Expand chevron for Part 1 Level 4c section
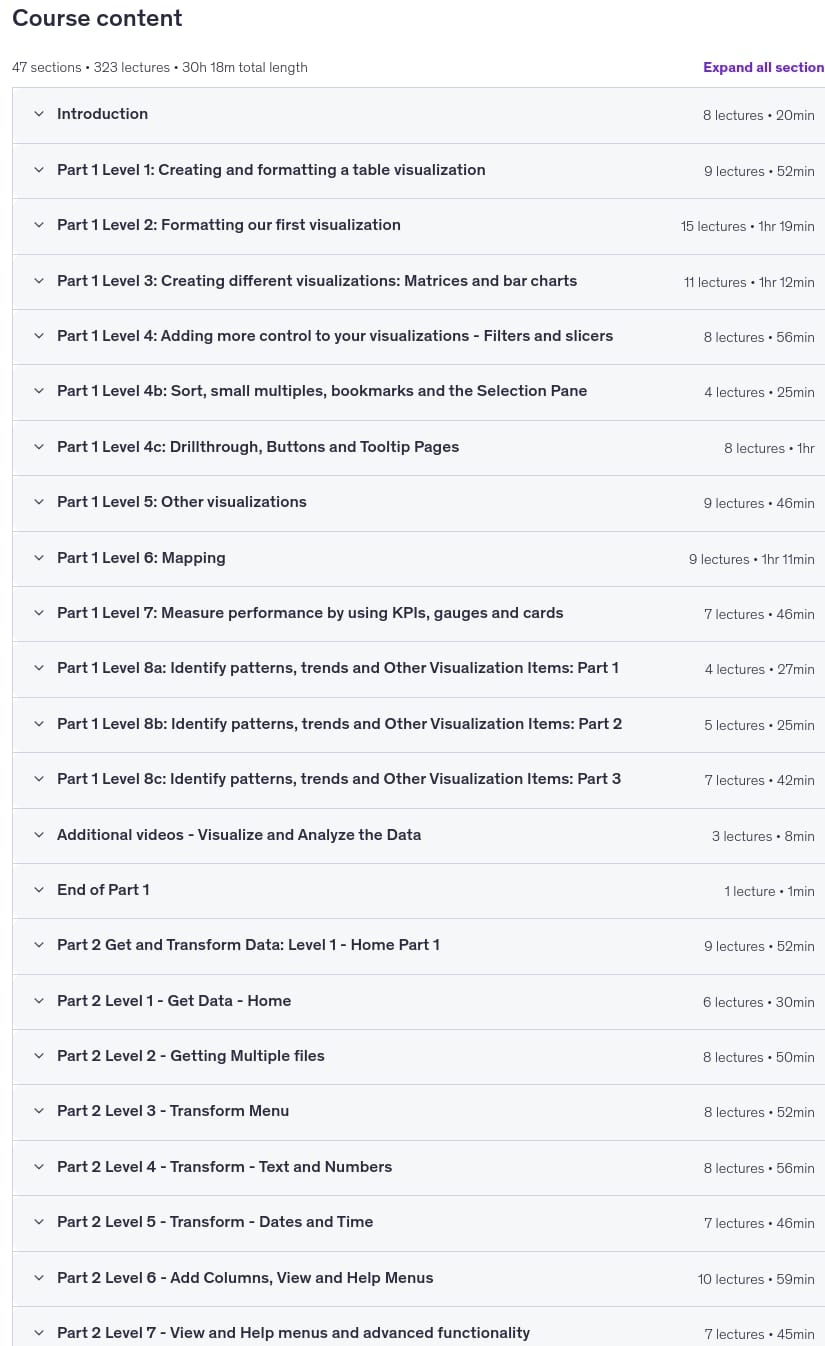The height and width of the screenshot is (1346, 825). pyautogui.click(x=39, y=447)
